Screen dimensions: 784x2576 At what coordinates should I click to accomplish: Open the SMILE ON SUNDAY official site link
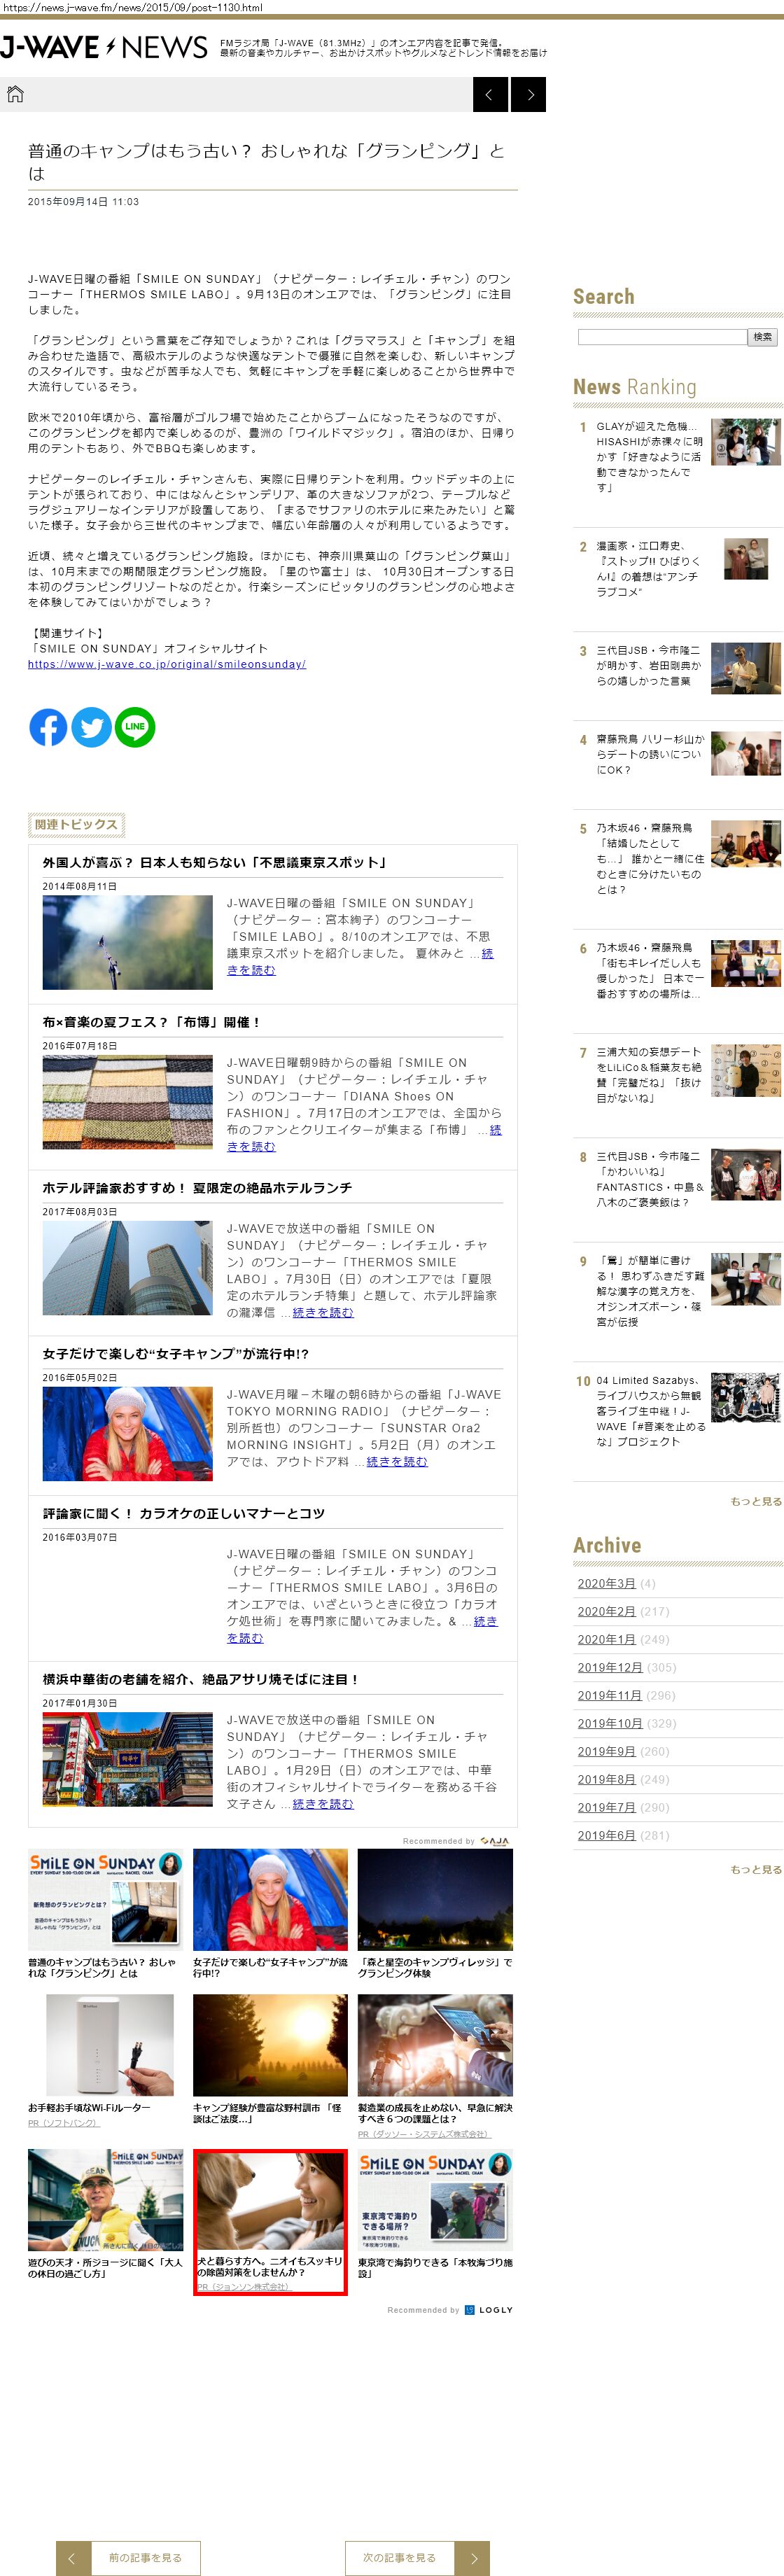167,664
